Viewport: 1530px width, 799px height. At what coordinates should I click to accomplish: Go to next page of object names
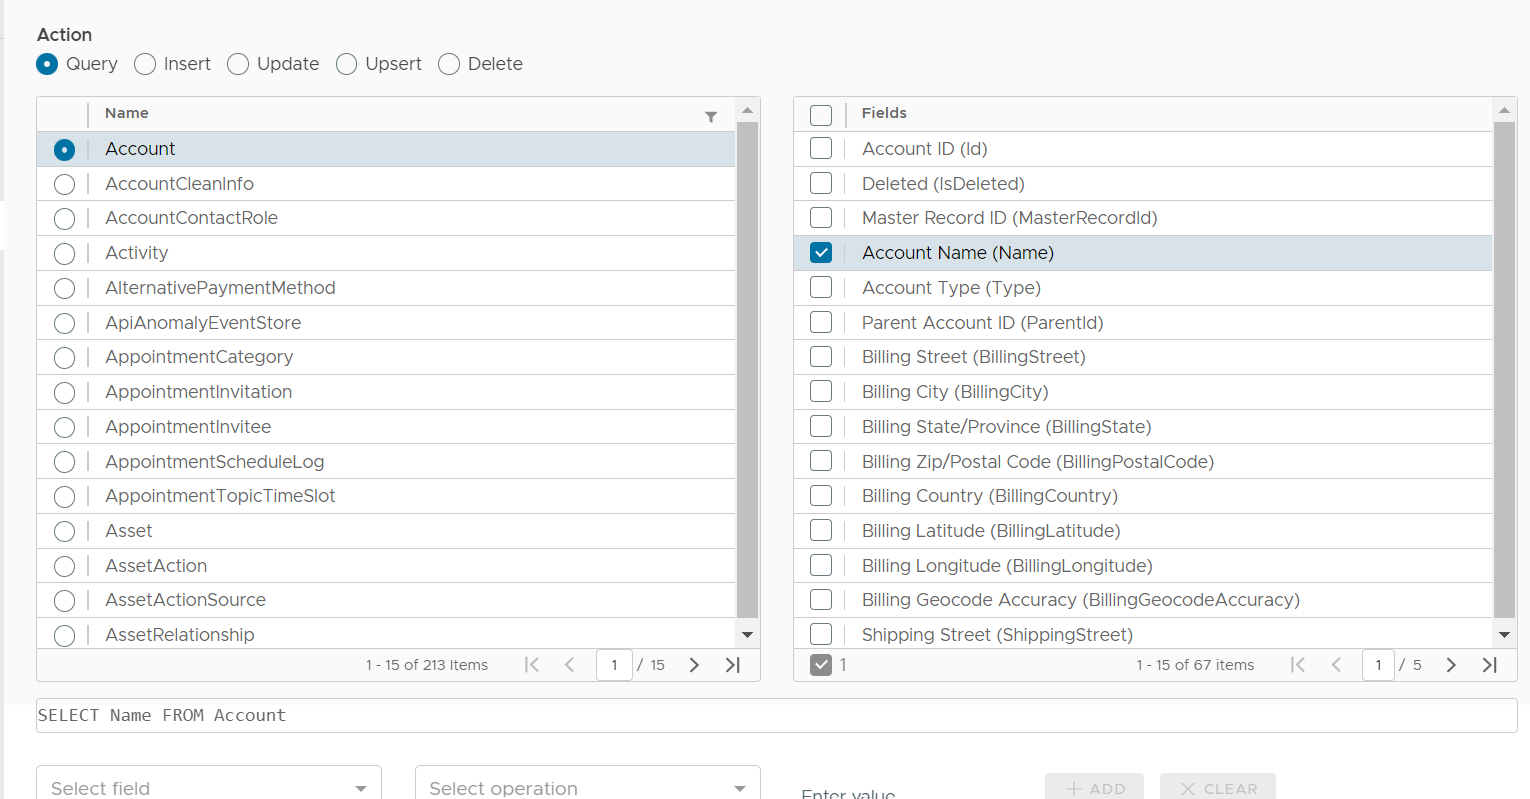coord(694,665)
